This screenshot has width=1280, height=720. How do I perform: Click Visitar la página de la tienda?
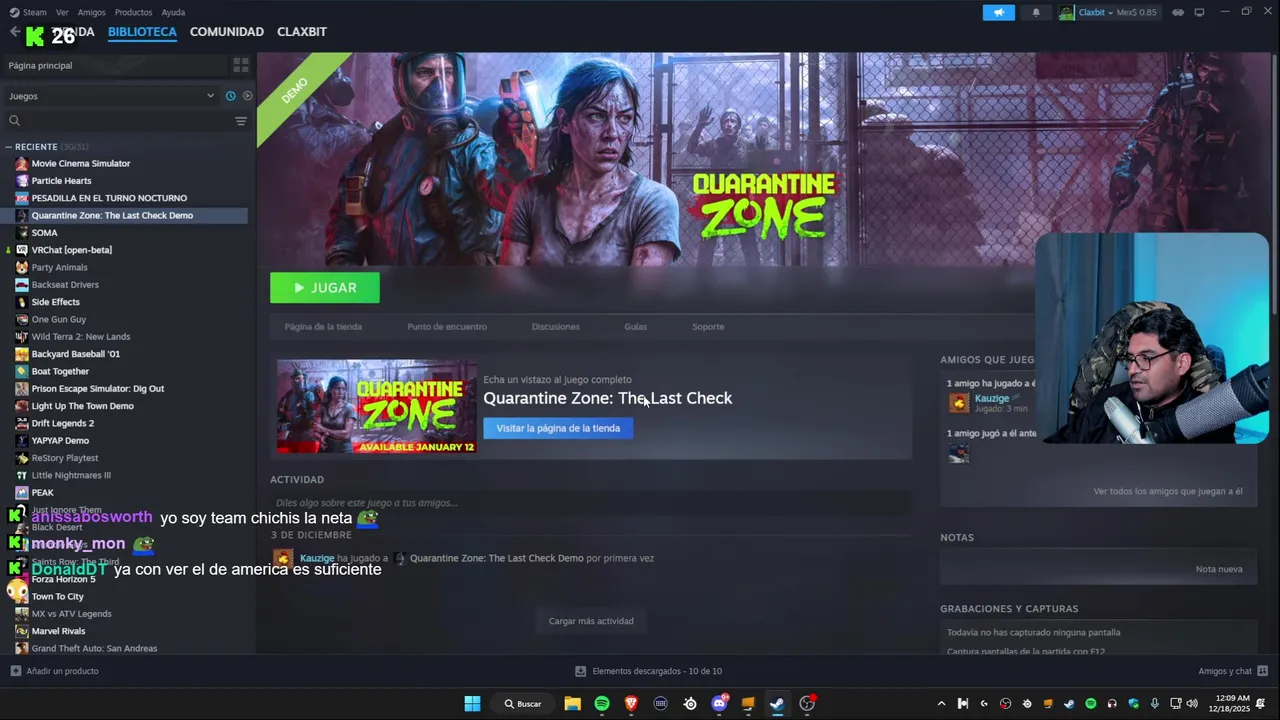(558, 428)
